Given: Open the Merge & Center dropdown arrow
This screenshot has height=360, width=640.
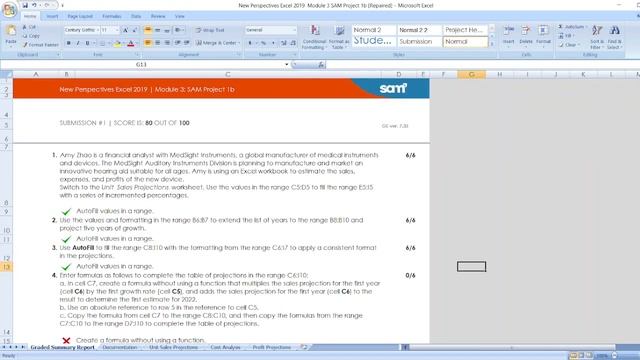Looking at the screenshot, I should pos(239,43).
